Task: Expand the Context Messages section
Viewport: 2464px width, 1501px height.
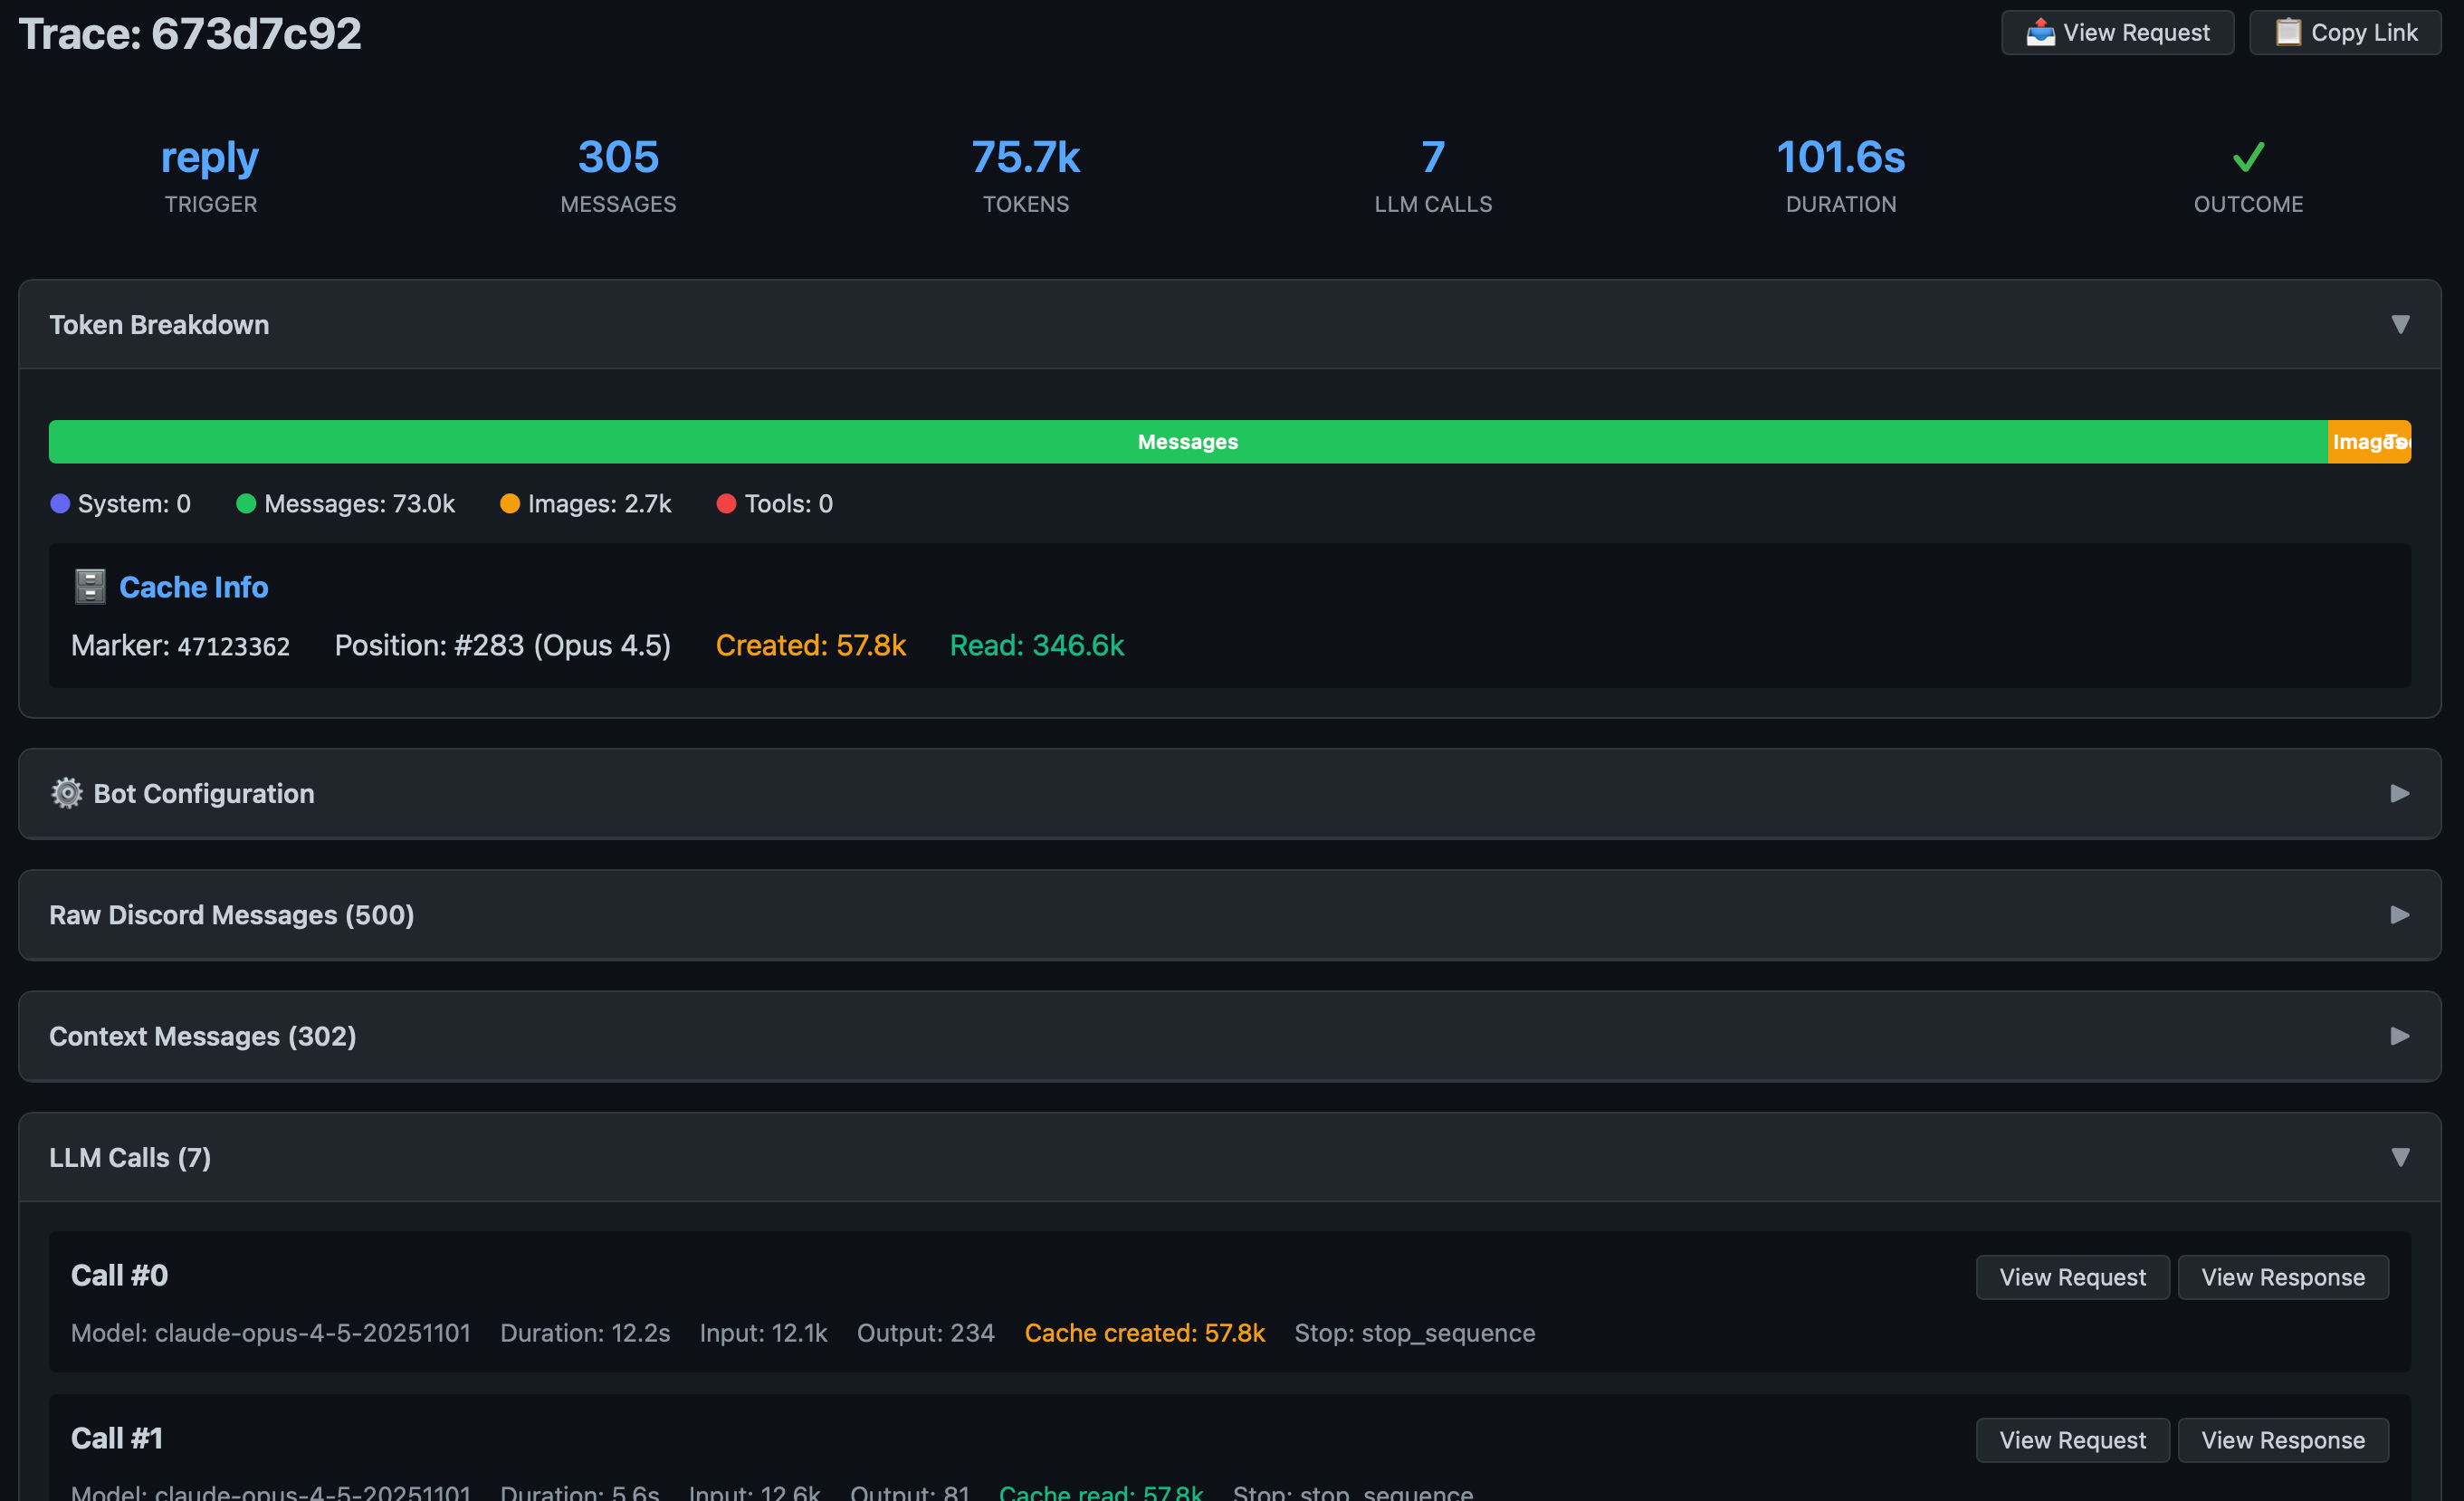Action: 2400,1036
